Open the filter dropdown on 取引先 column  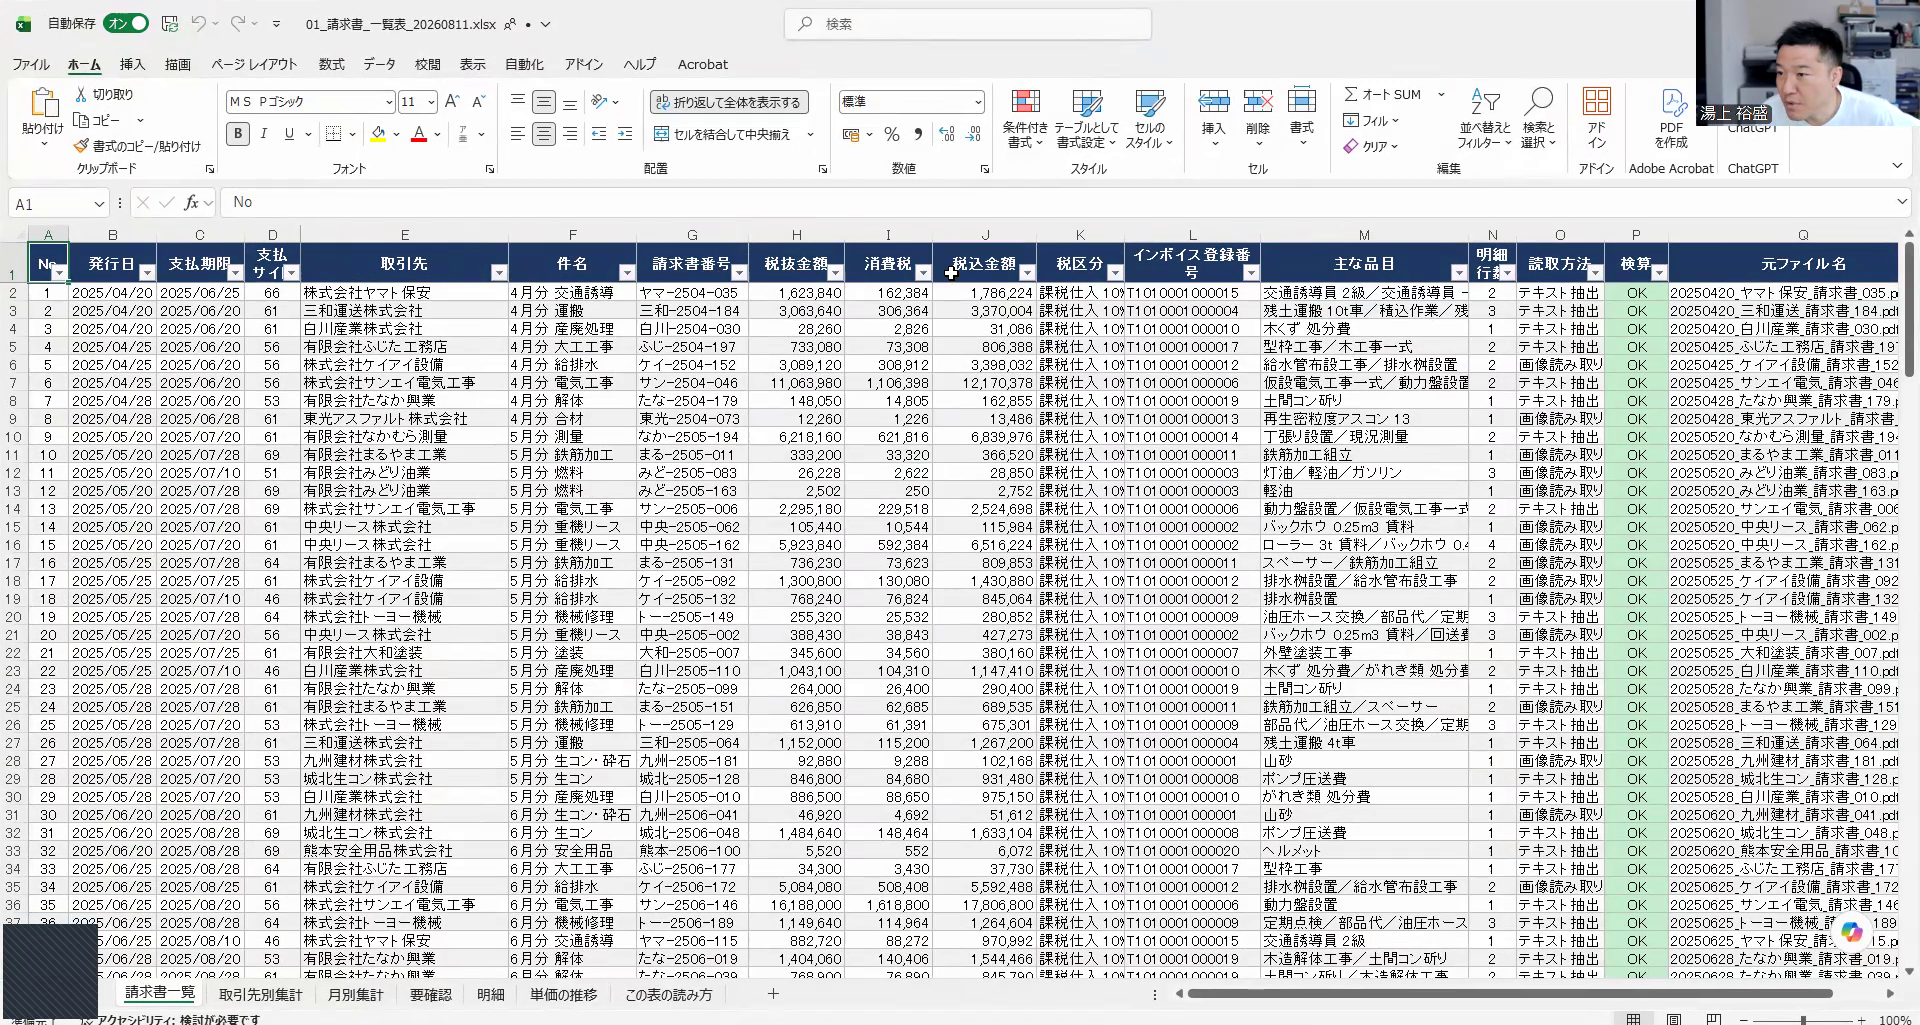(x=499, y=273)
